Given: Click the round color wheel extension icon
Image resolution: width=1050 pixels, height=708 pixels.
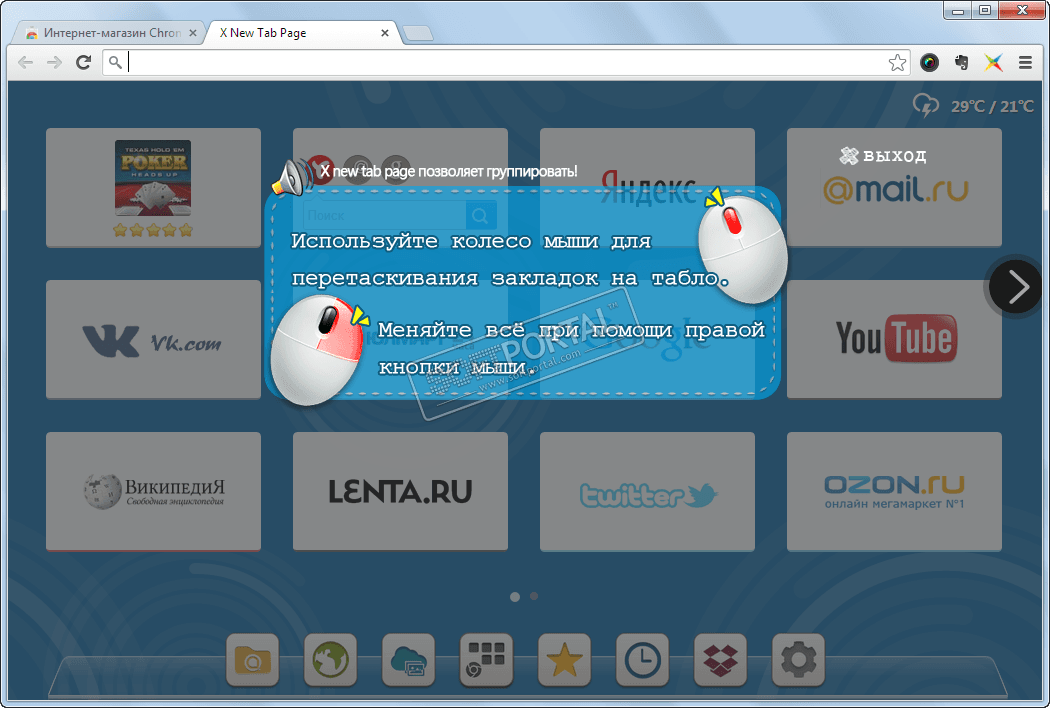Looking at the screenshot, I should pyautogui.click(x=929, y=62).
